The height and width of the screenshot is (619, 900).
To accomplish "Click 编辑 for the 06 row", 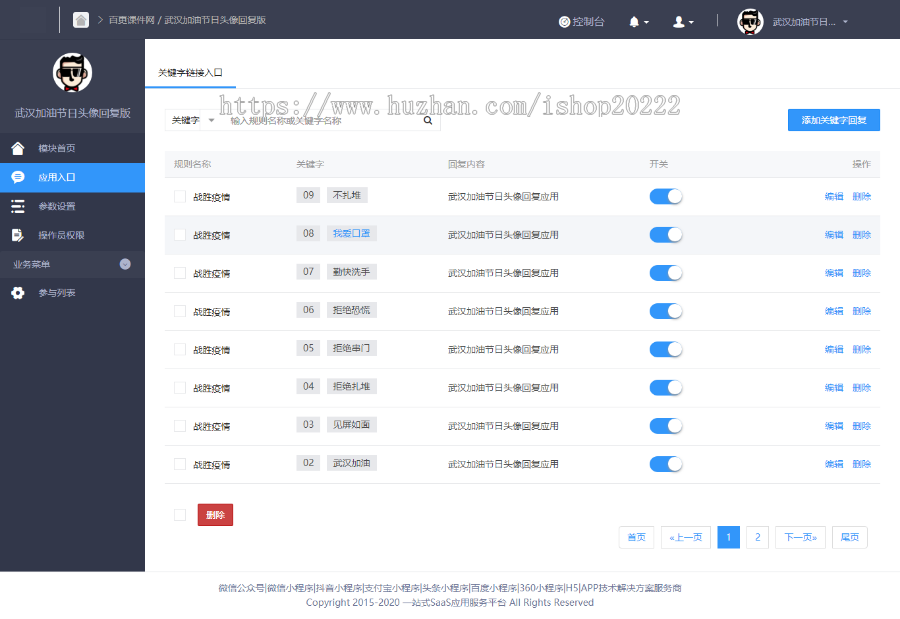I will [x=834, y=311].
